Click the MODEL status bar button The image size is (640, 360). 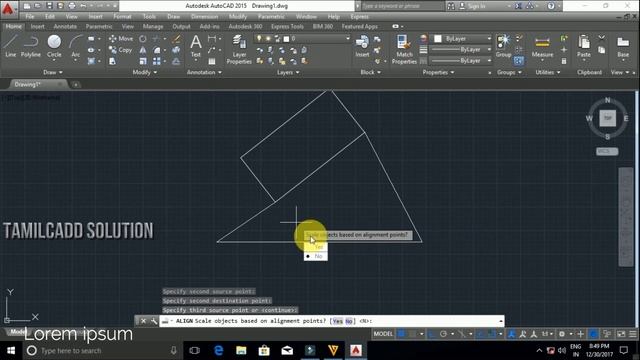pos(383,334)
